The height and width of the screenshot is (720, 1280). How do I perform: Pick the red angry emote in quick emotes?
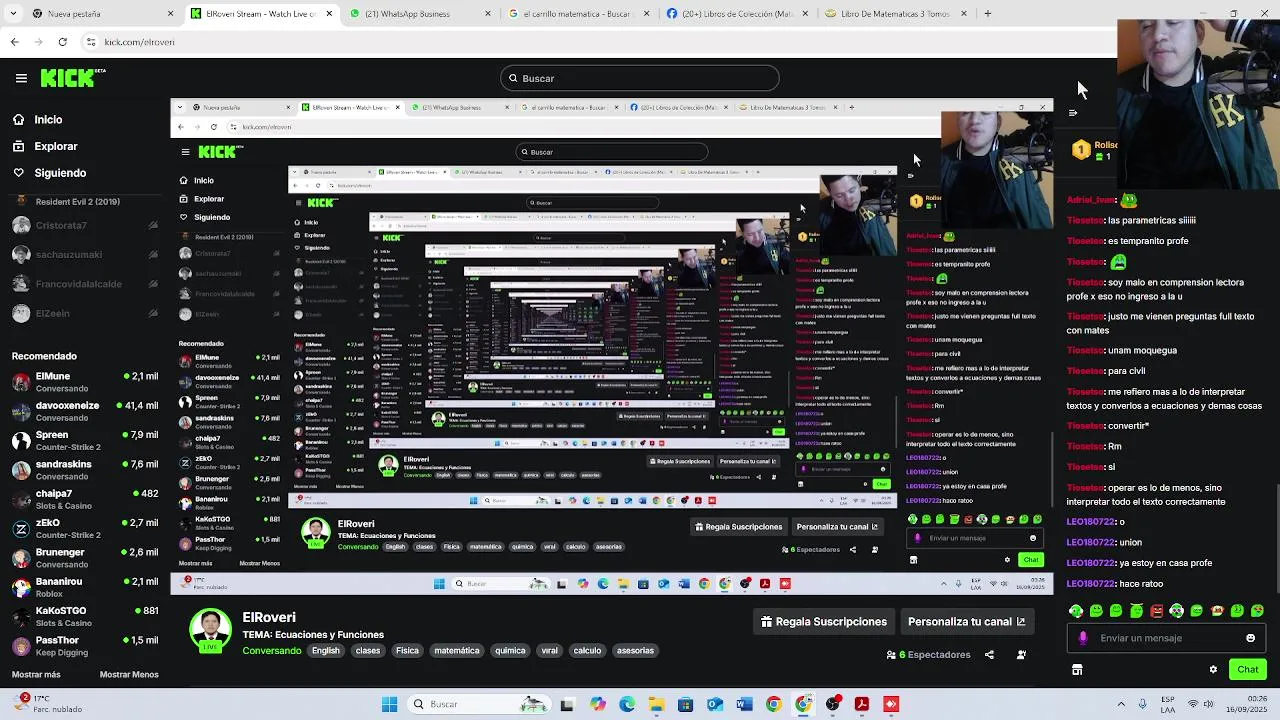coord(1157,611)
